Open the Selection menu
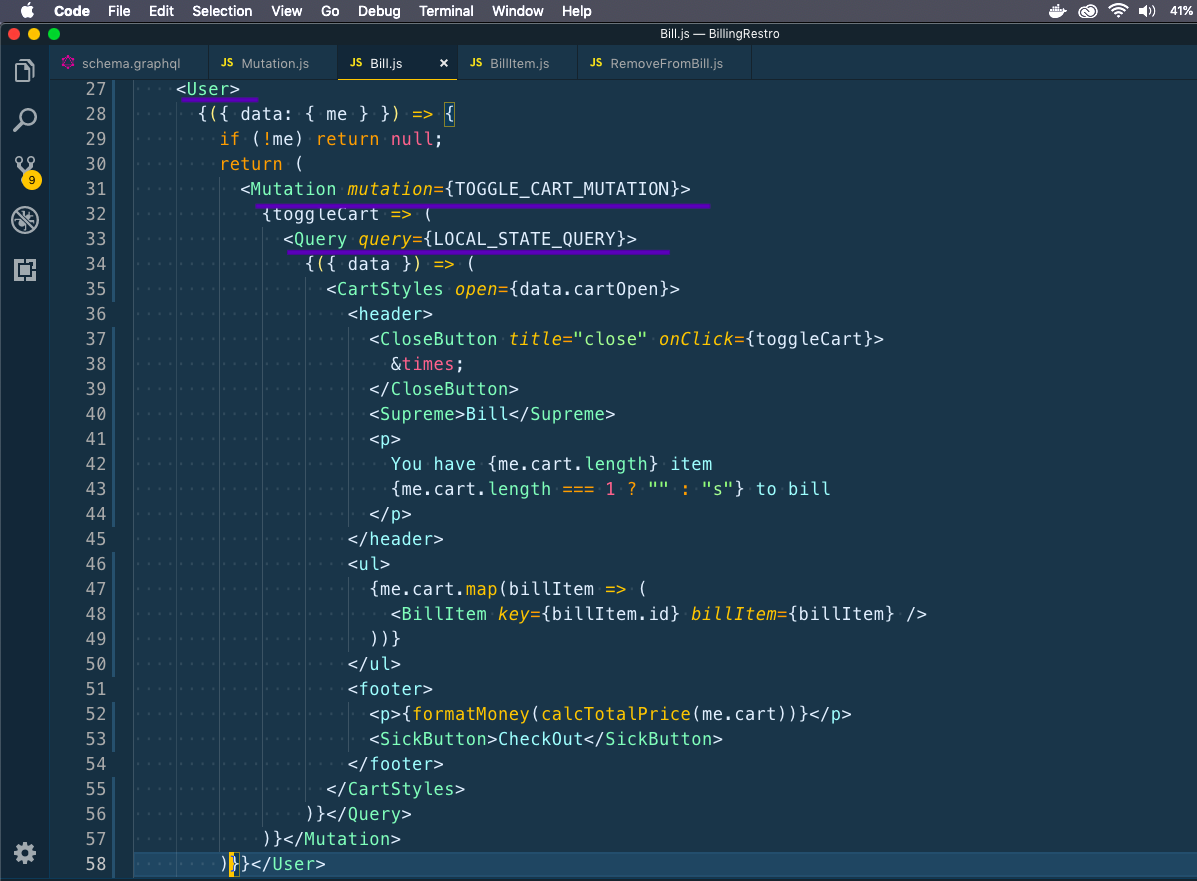The image size is (1197, 881). (222, 11)
